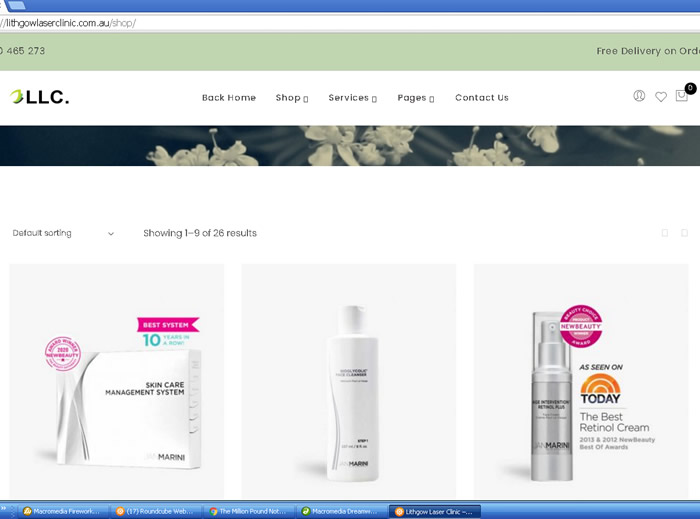Expand the Services menu dropdown
The image size is (700, 519).
352,98
